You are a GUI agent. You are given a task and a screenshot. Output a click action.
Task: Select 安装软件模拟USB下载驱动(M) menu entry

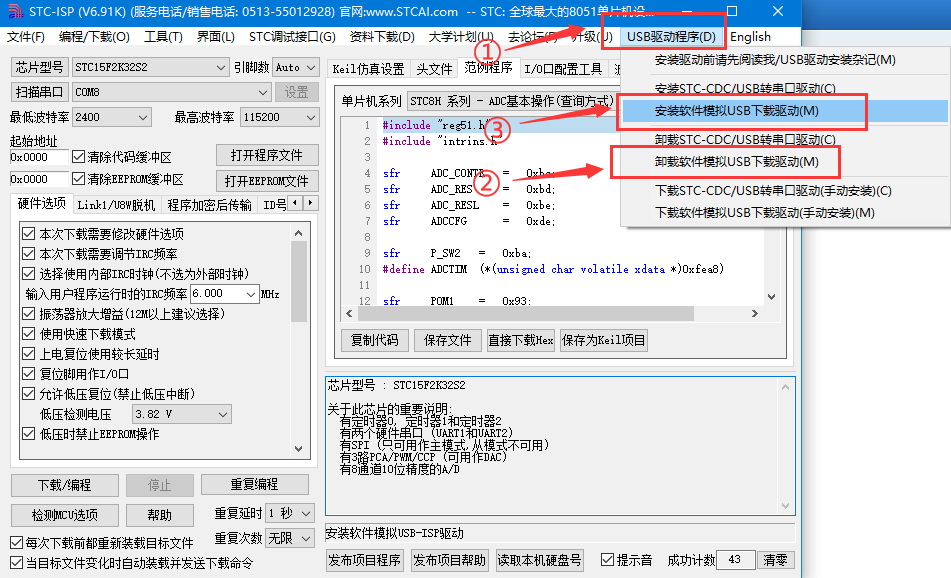coord(785,111)
